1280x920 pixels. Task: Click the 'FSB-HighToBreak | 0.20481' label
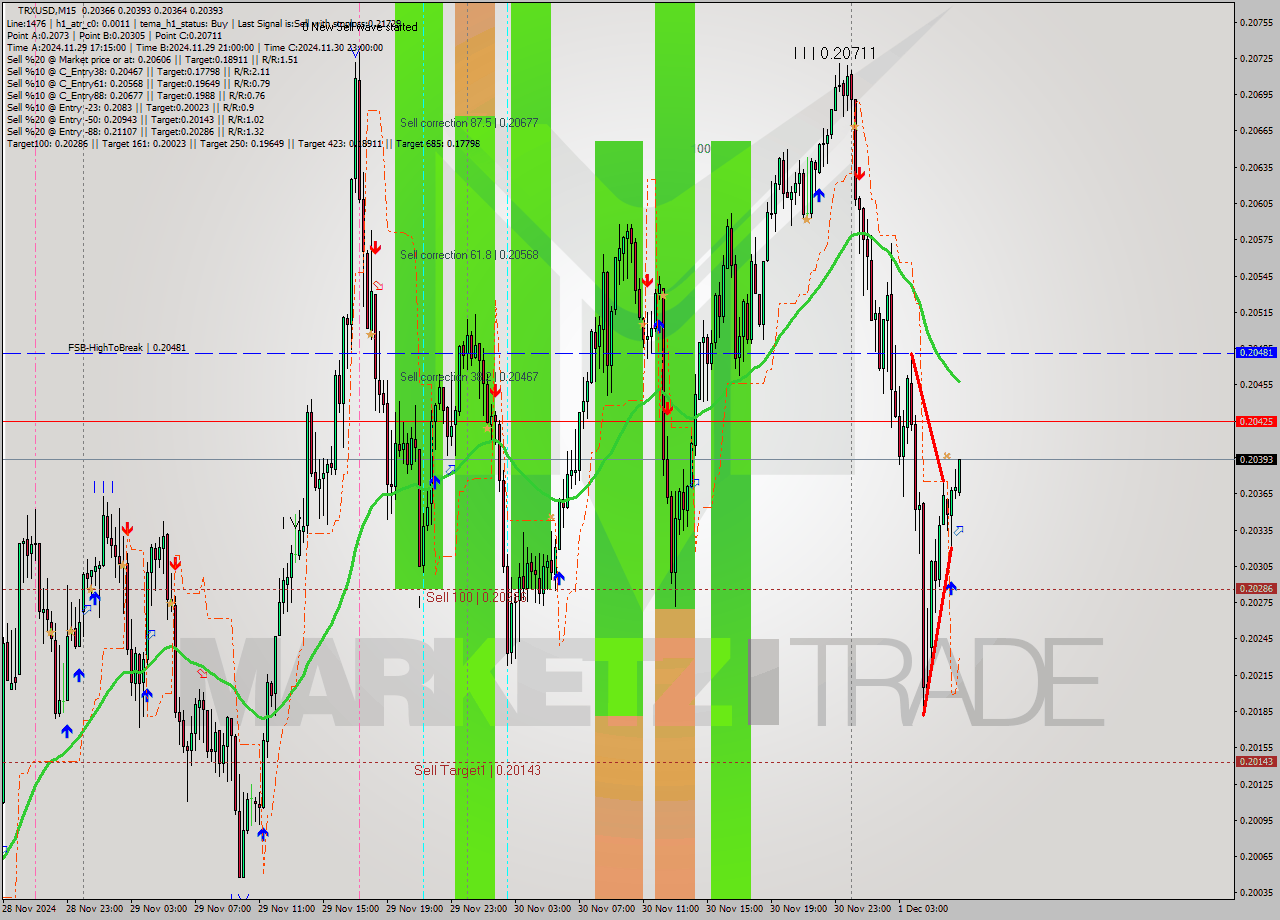click(x=127, y=347)
